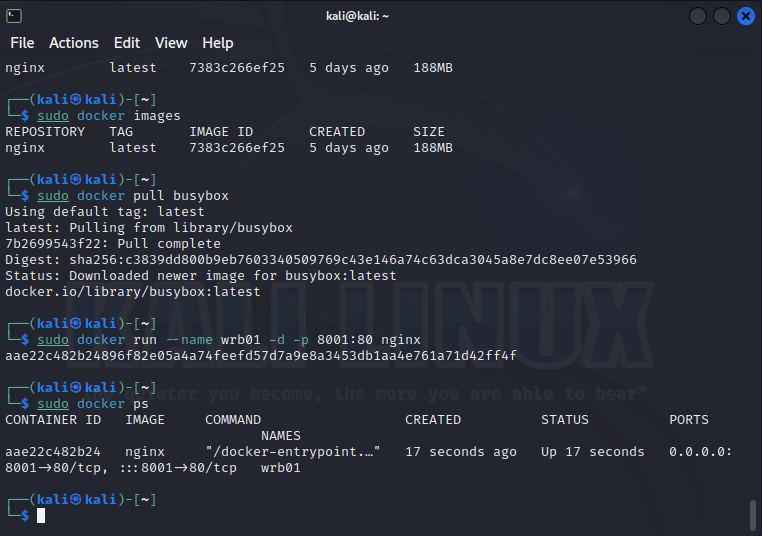
Task: Click the "/docker-entrypoint.…" command value
Action: point(293,452)
